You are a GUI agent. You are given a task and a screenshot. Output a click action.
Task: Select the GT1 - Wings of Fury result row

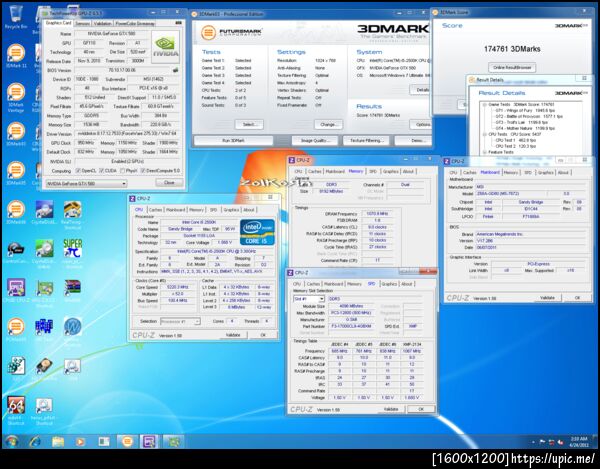click(x=525, y=110)
